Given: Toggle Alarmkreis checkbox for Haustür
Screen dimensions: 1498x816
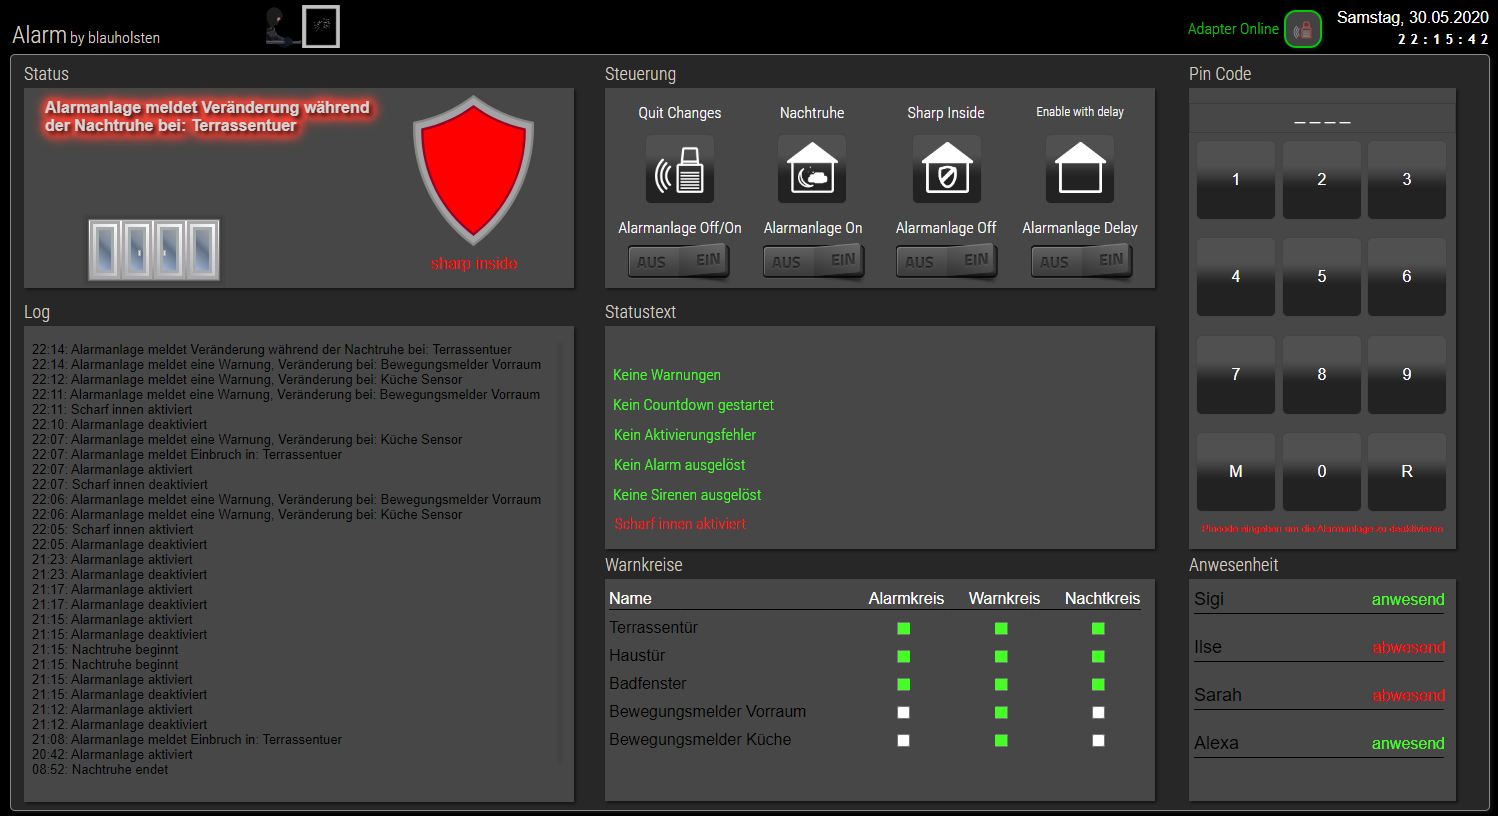Looking at the screenshot, I should pos(904,657).
